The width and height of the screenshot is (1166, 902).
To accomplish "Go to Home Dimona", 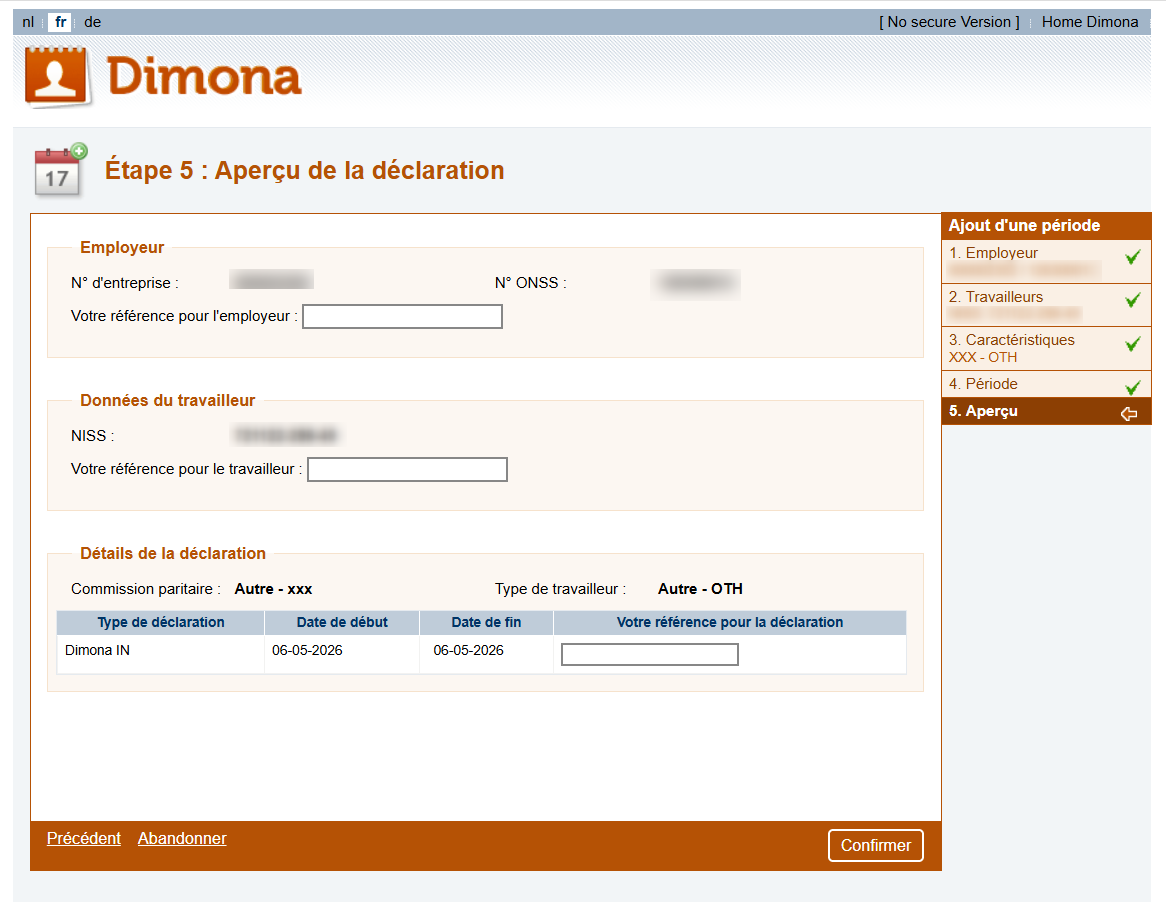I will point(1089,22).
